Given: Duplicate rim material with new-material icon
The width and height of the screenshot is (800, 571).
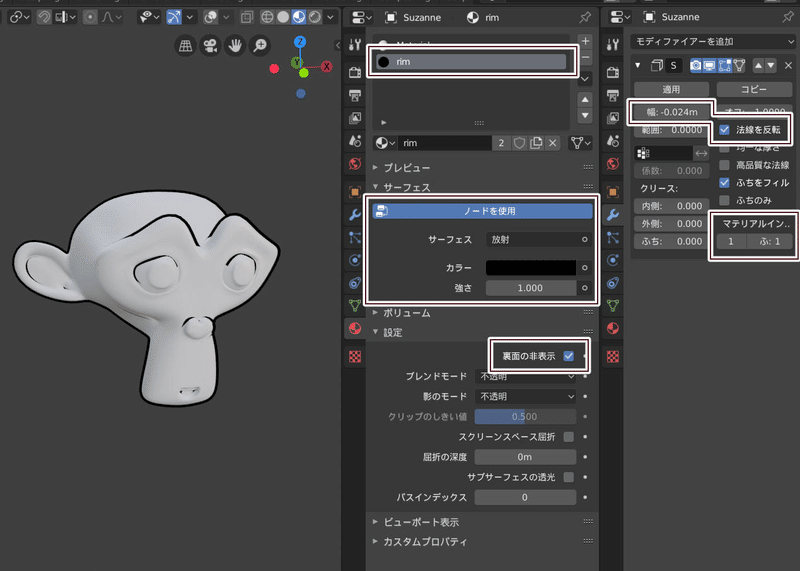Looking at the screenshot, I should click(536, 143).
